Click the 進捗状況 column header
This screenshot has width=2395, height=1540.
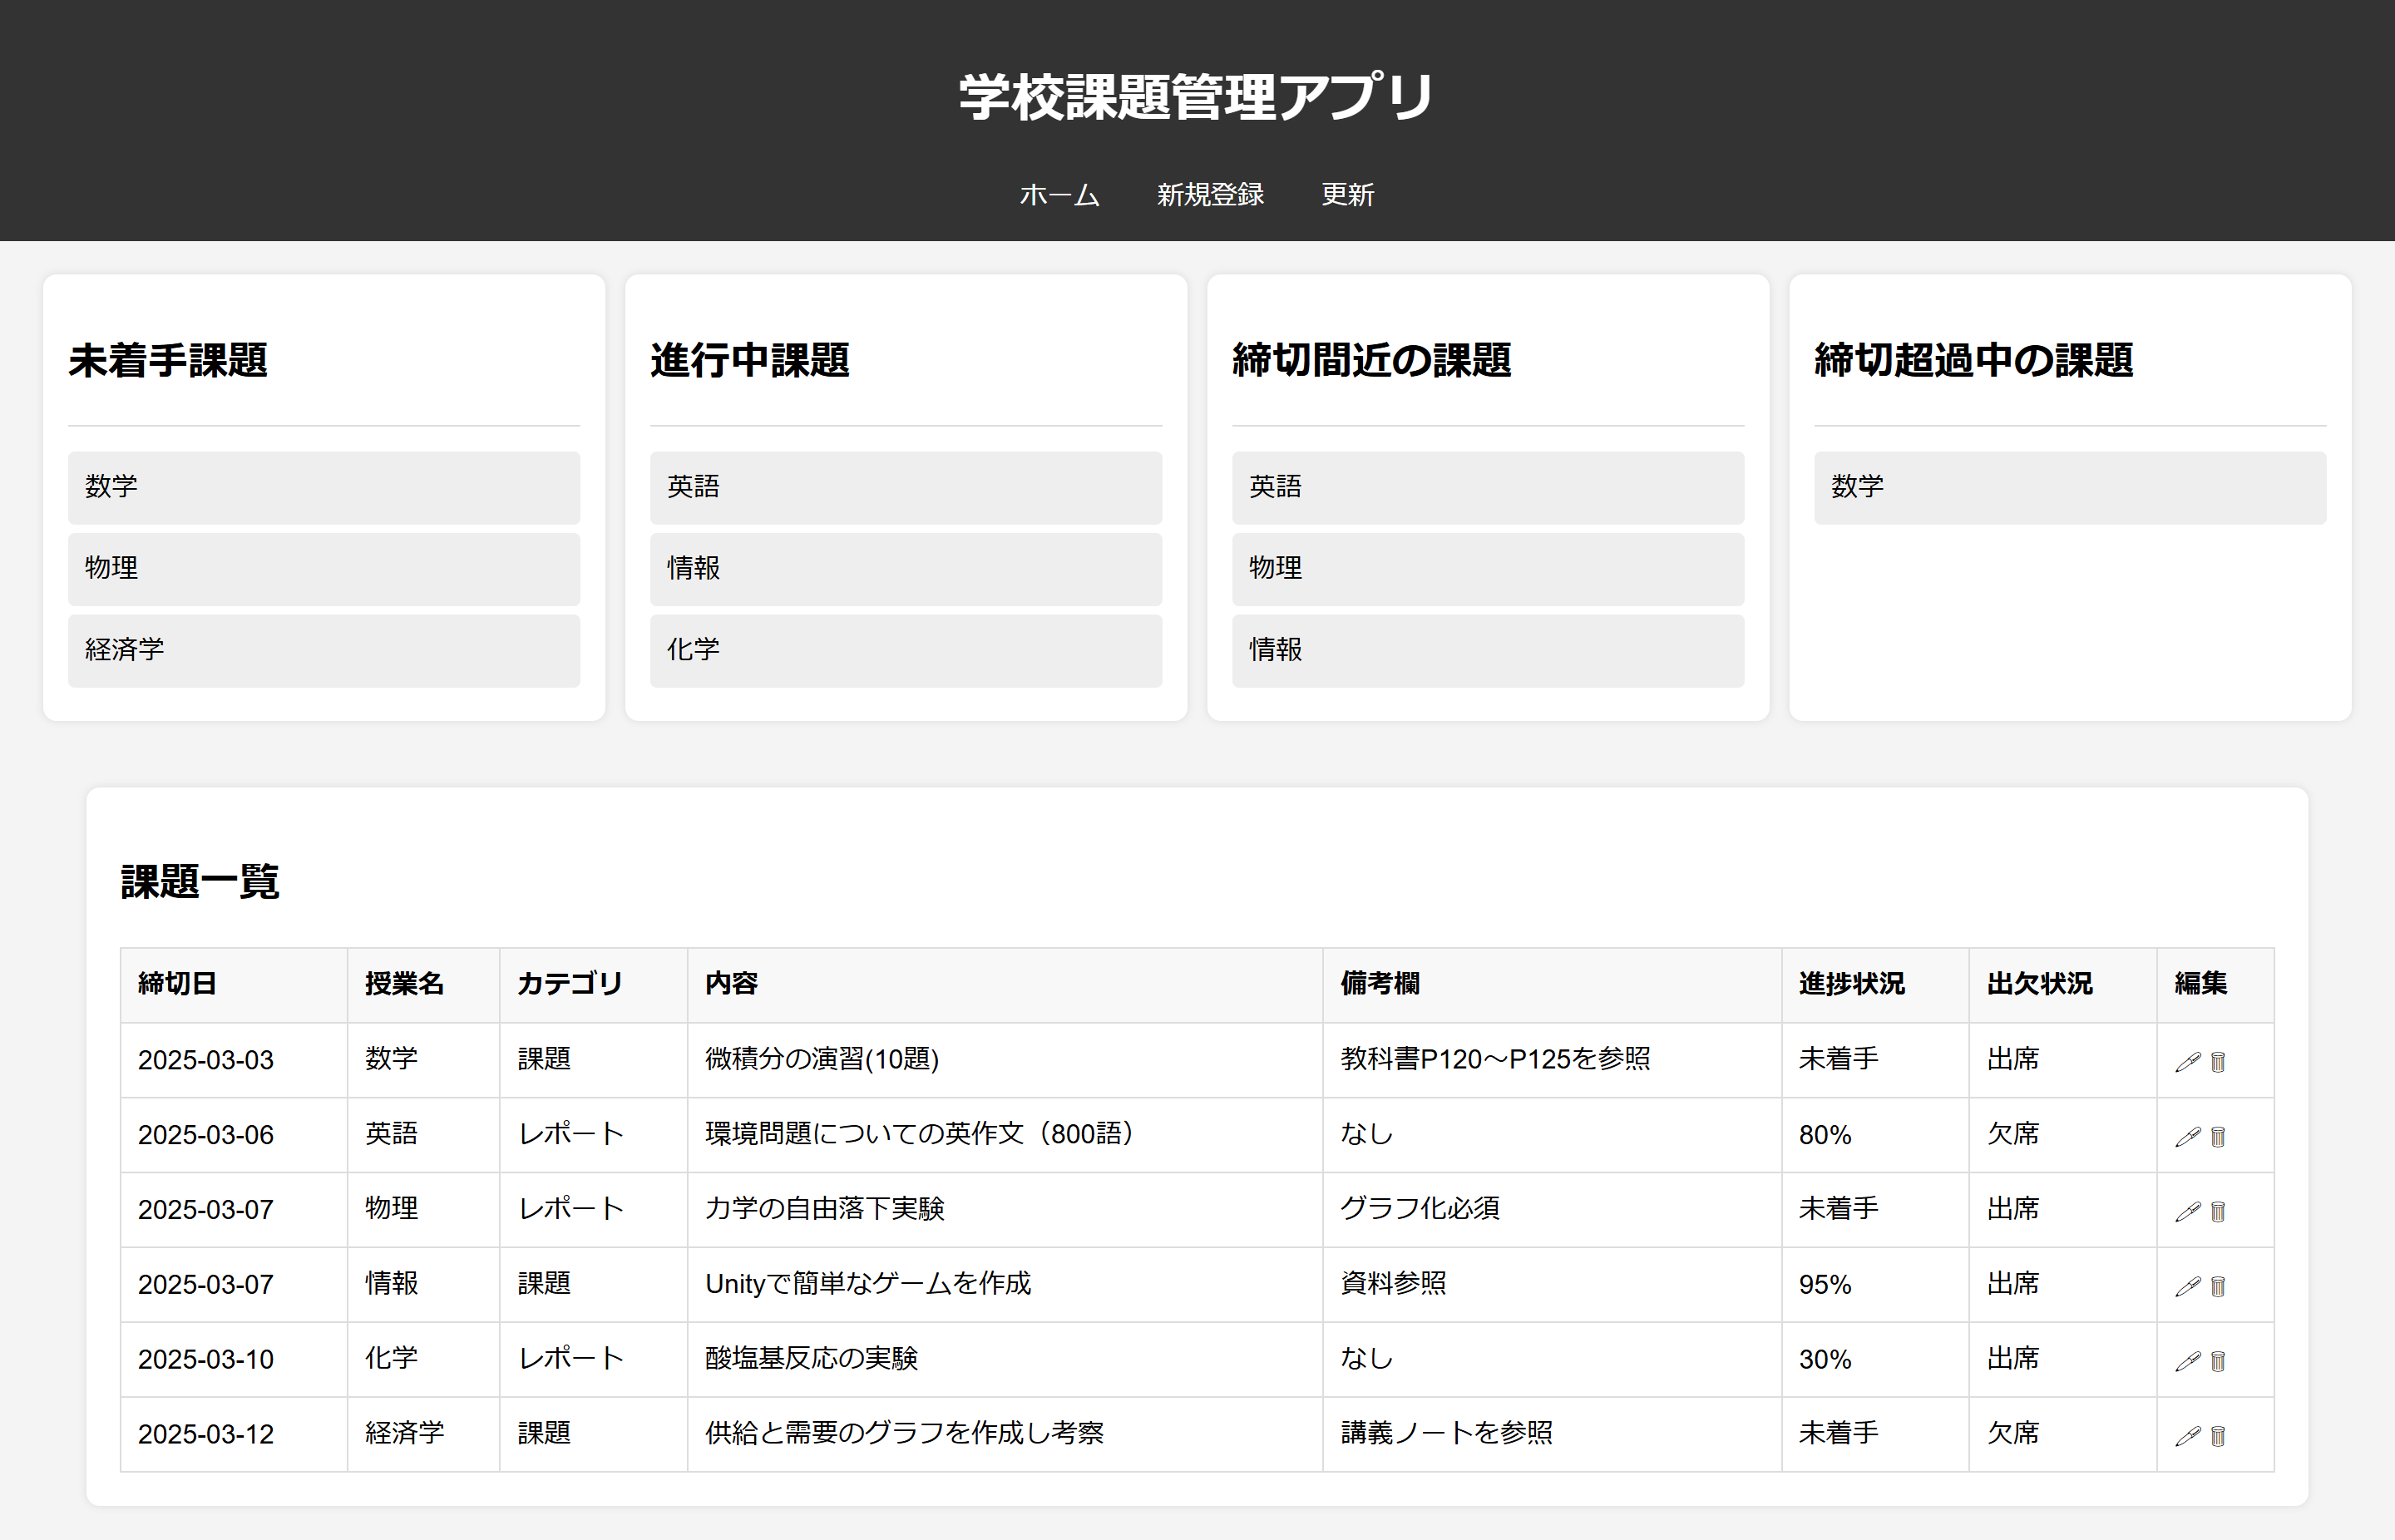point(1851,984)
